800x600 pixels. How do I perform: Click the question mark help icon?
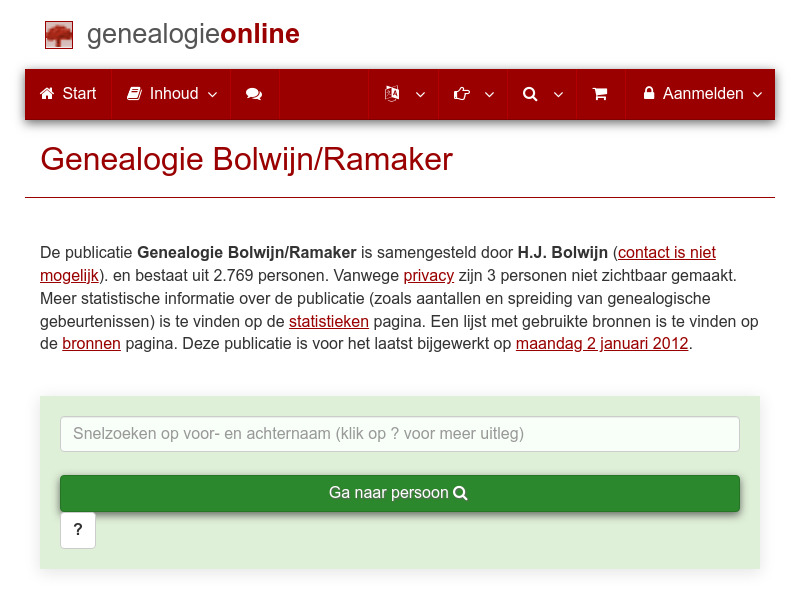78,530
